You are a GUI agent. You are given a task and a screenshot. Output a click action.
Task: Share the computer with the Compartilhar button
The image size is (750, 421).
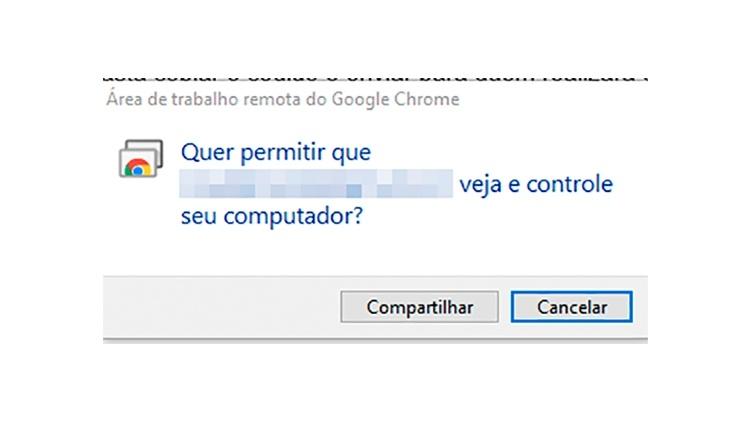[419, 307]
